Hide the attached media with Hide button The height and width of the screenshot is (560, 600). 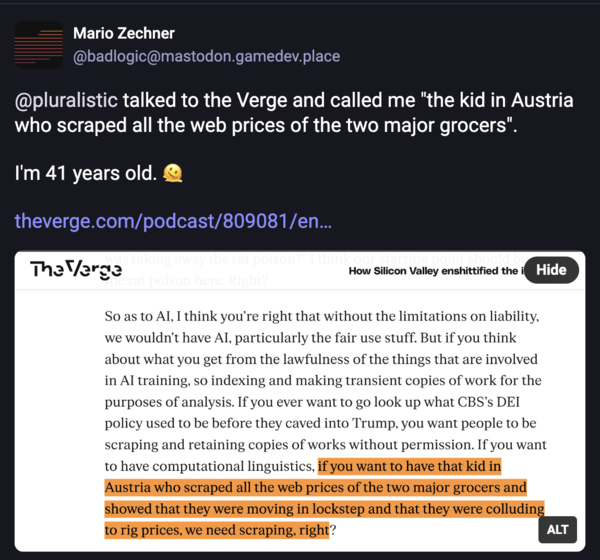[551, 270]
